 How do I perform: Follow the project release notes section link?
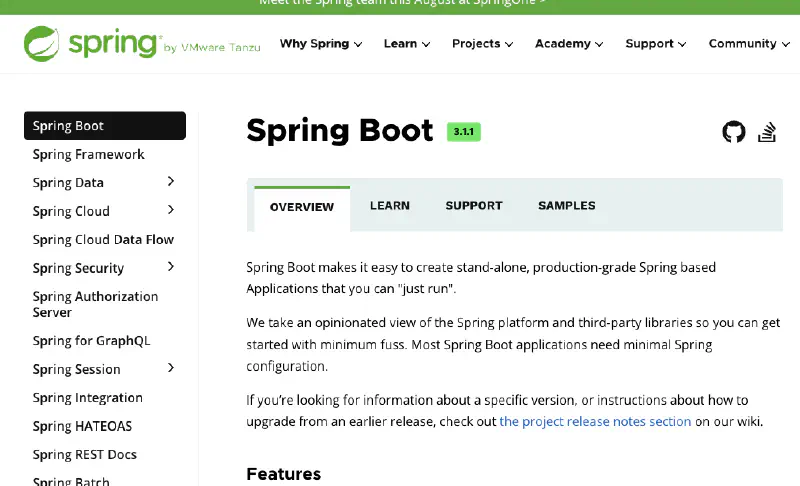595,422
